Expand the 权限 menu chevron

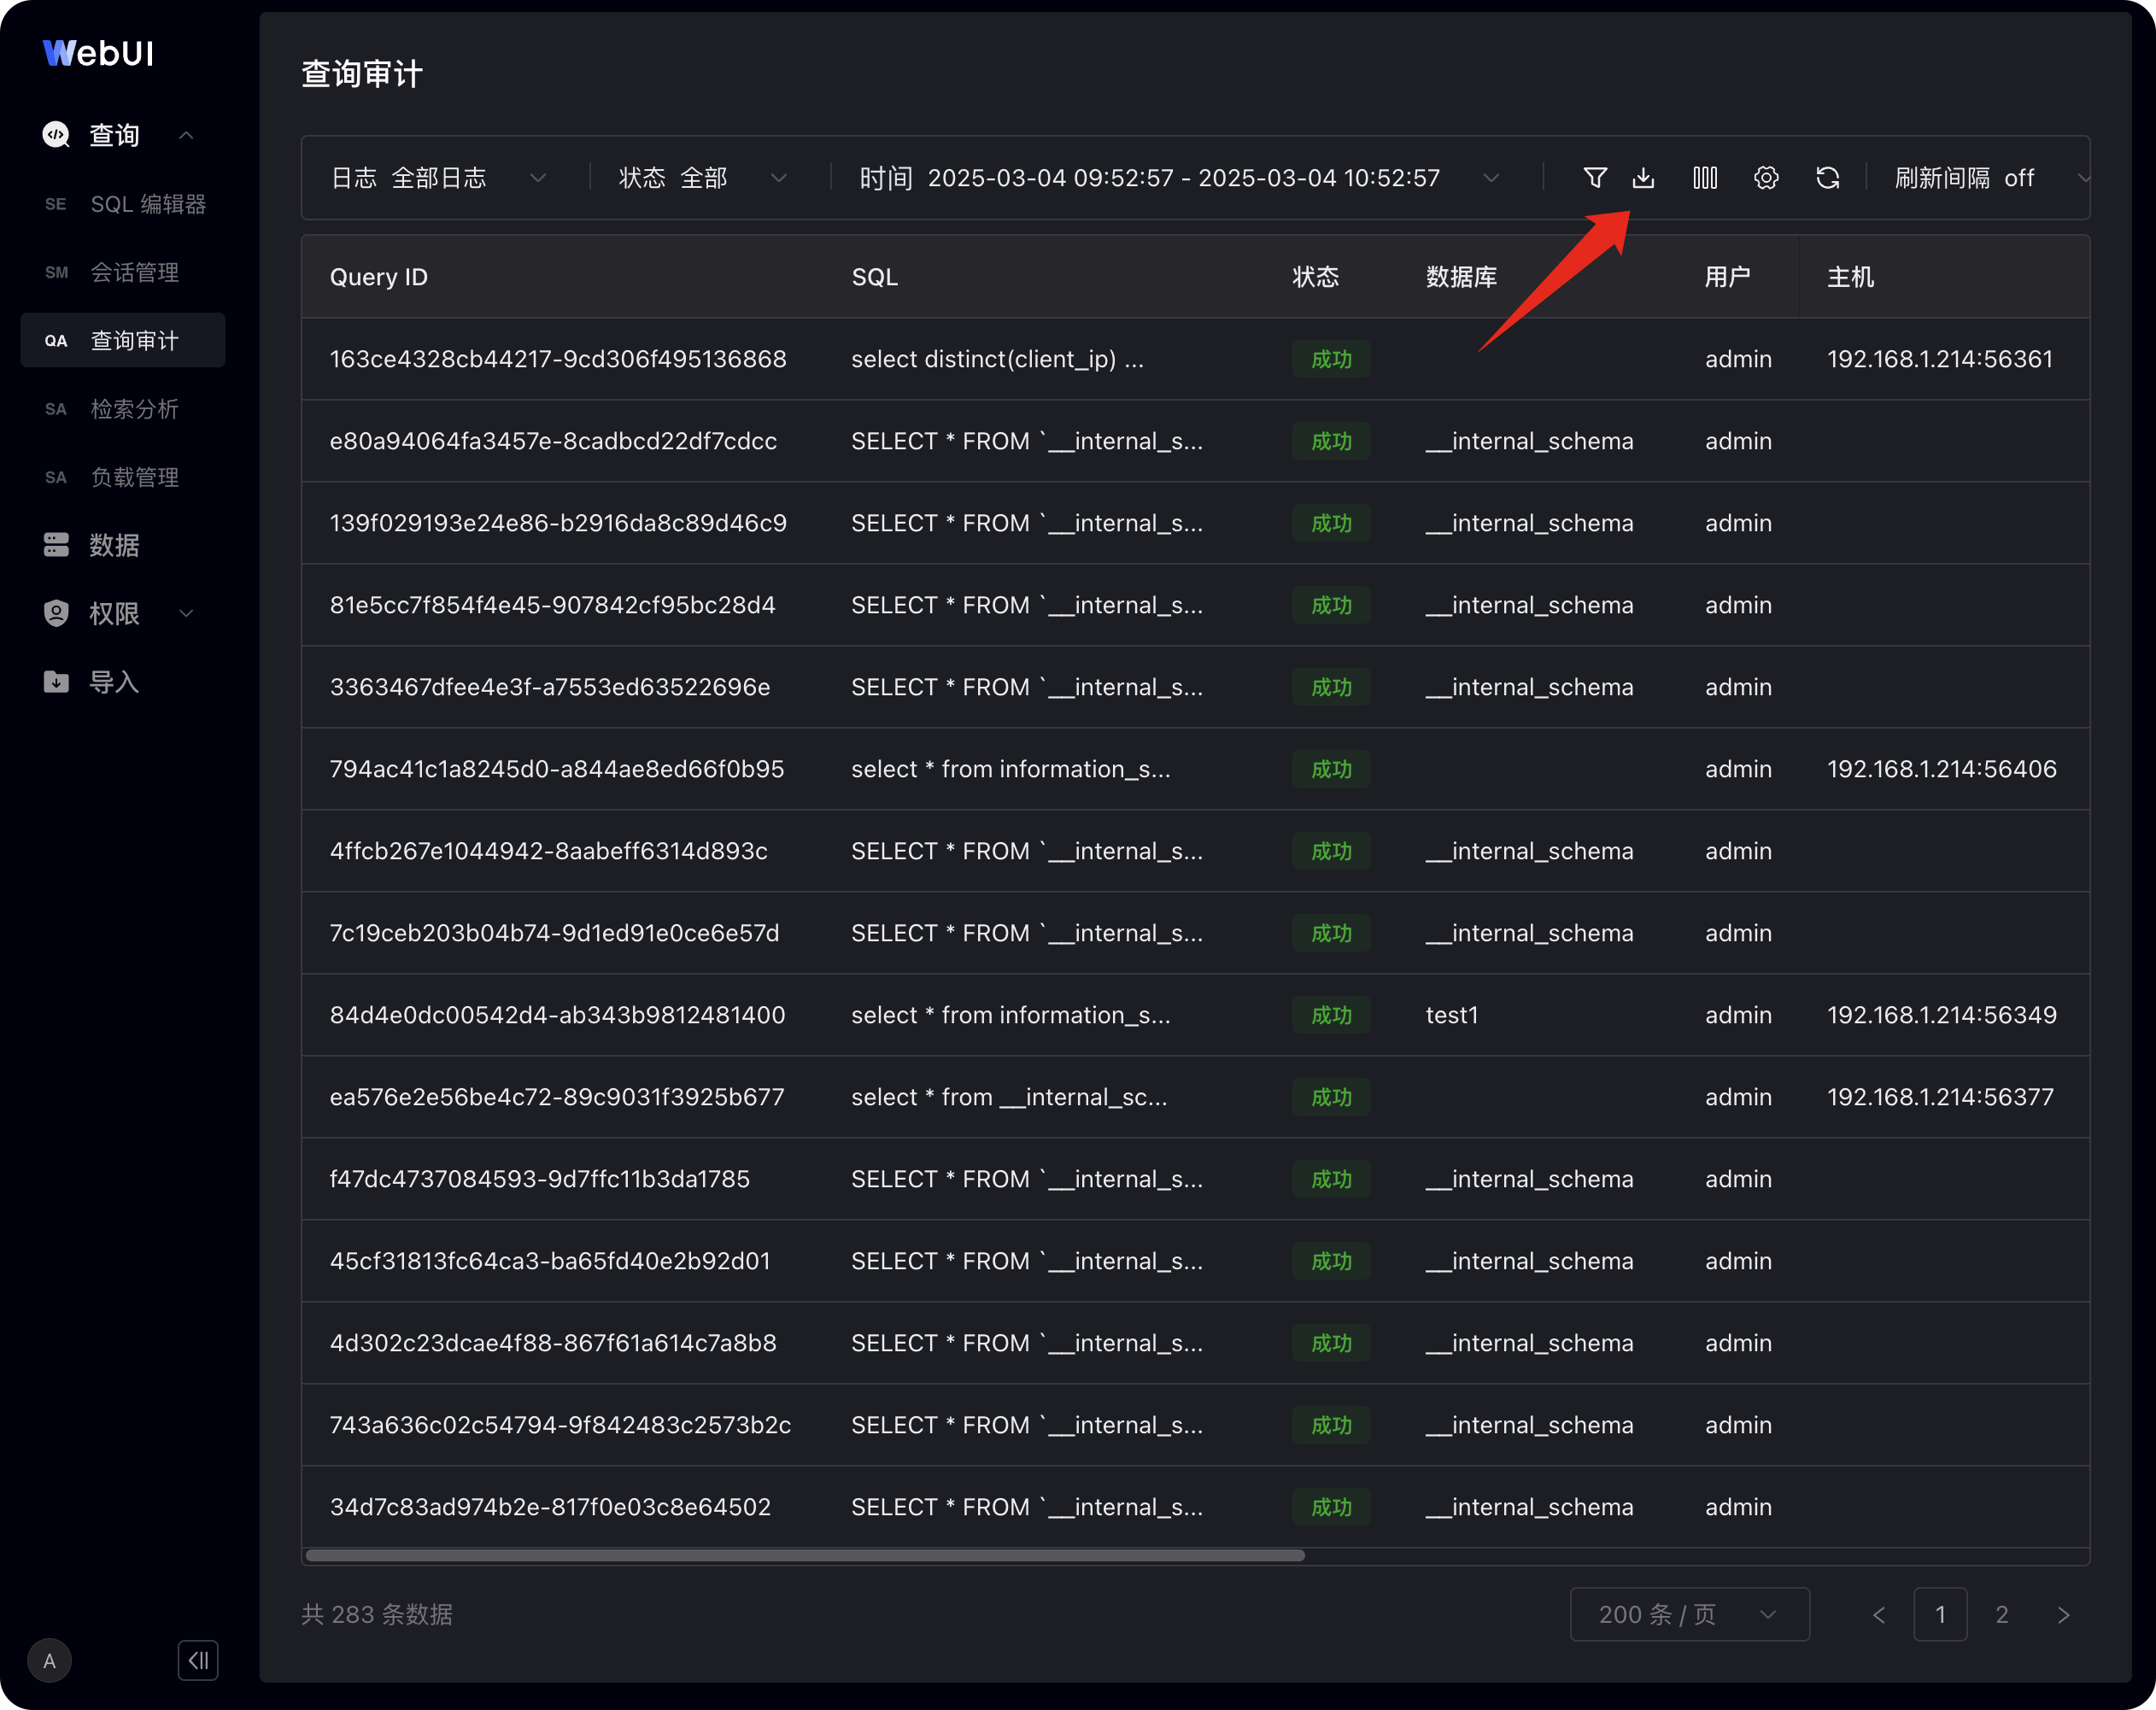click(186, 613)
